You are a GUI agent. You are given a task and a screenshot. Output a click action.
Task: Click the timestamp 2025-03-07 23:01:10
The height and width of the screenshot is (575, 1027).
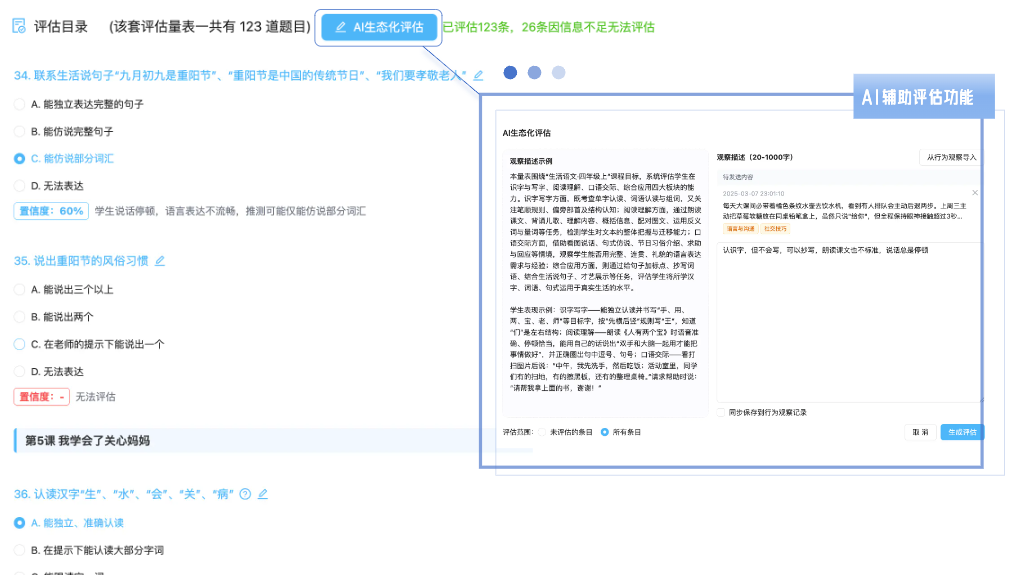[753, 194]
